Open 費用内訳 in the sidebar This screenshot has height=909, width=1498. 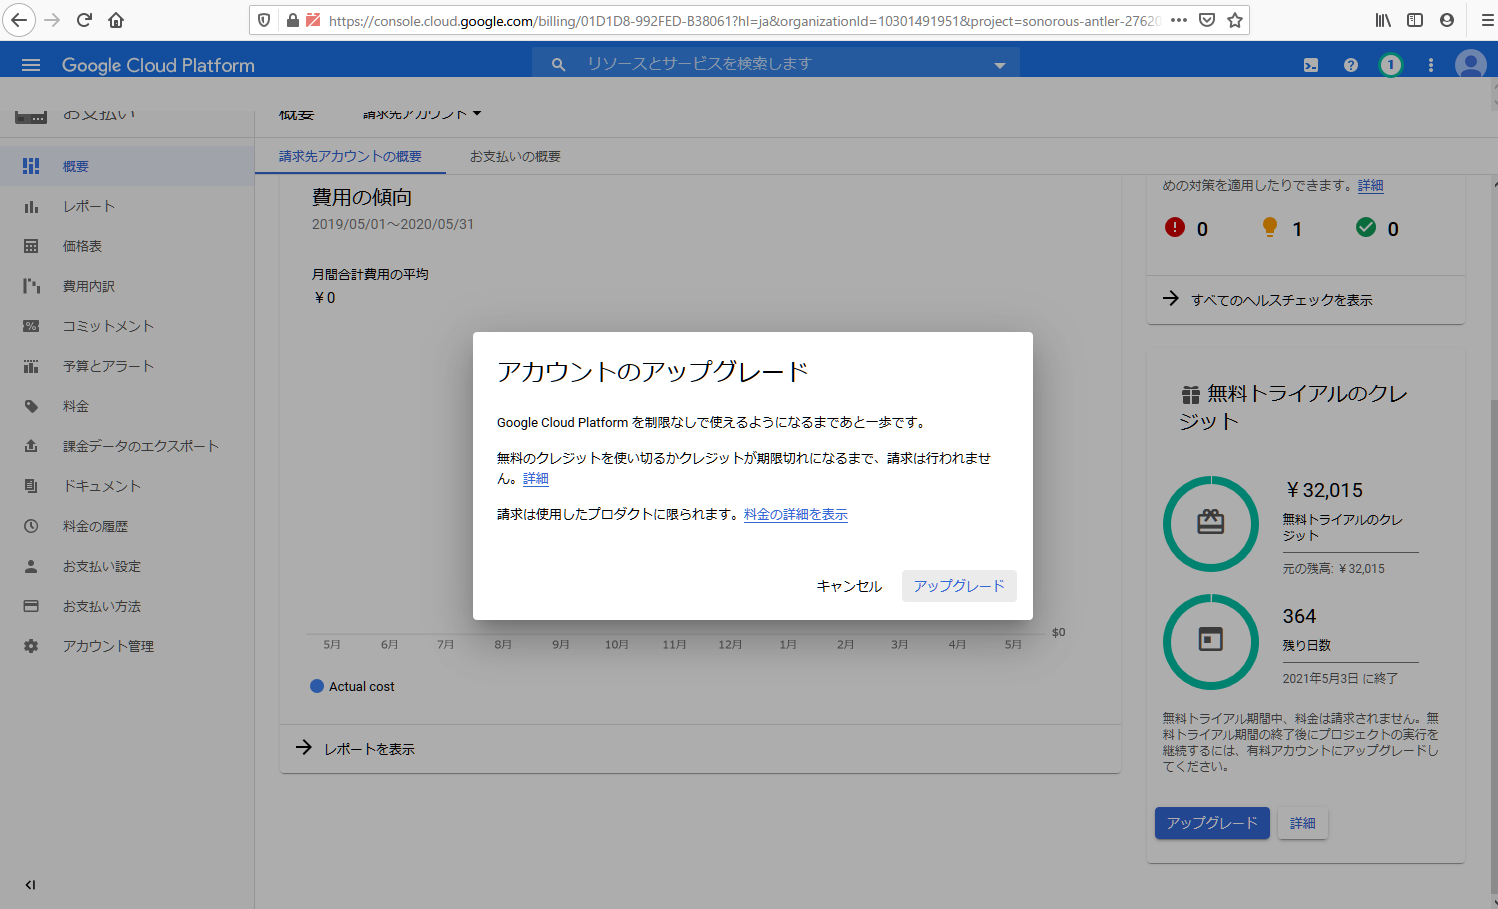[127, 286]
